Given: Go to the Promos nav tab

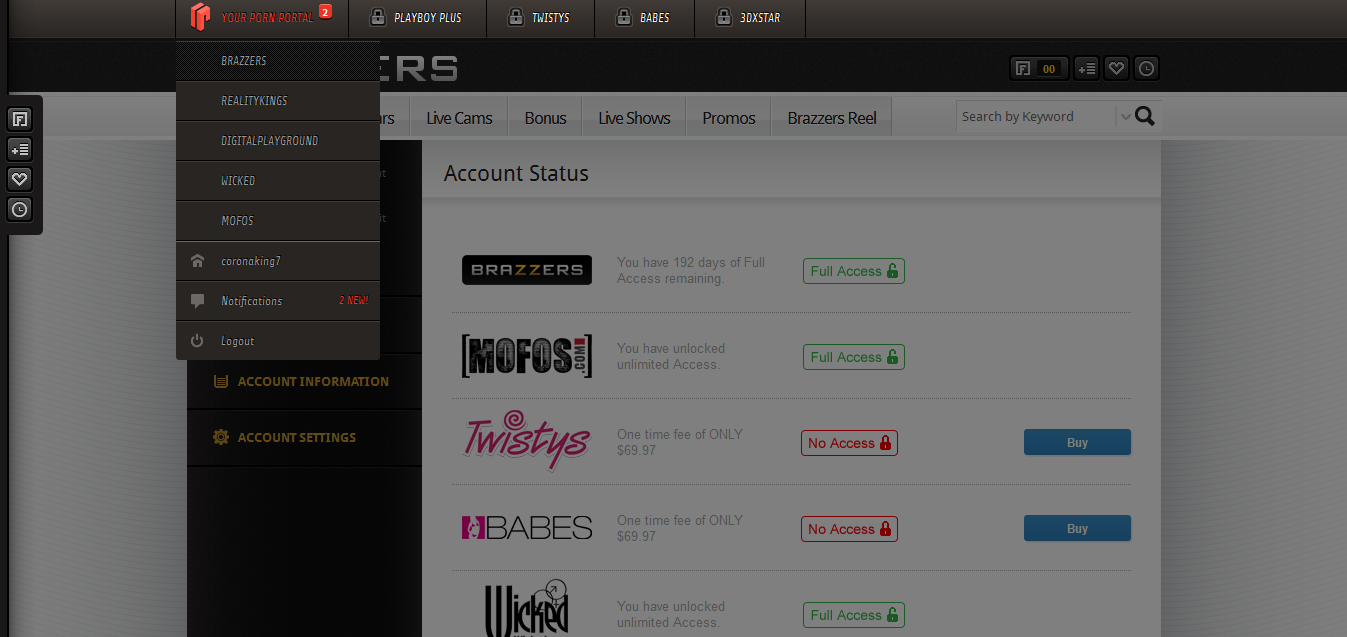Looking at the screenshot, I should 728,117.
